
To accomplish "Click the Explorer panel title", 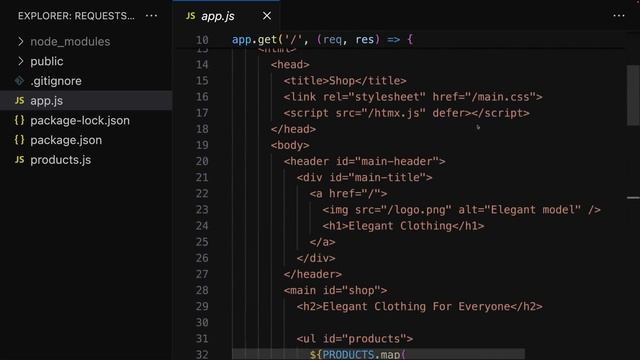I will [x=76, y=16].
